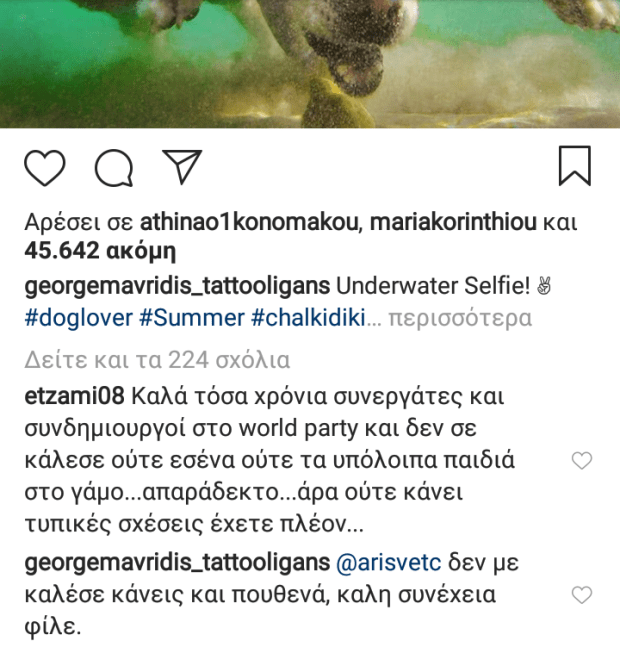The height and width of the screenshot is (647, 620).
Task: Save the post with bookmark icon
Action: (575, 166)
